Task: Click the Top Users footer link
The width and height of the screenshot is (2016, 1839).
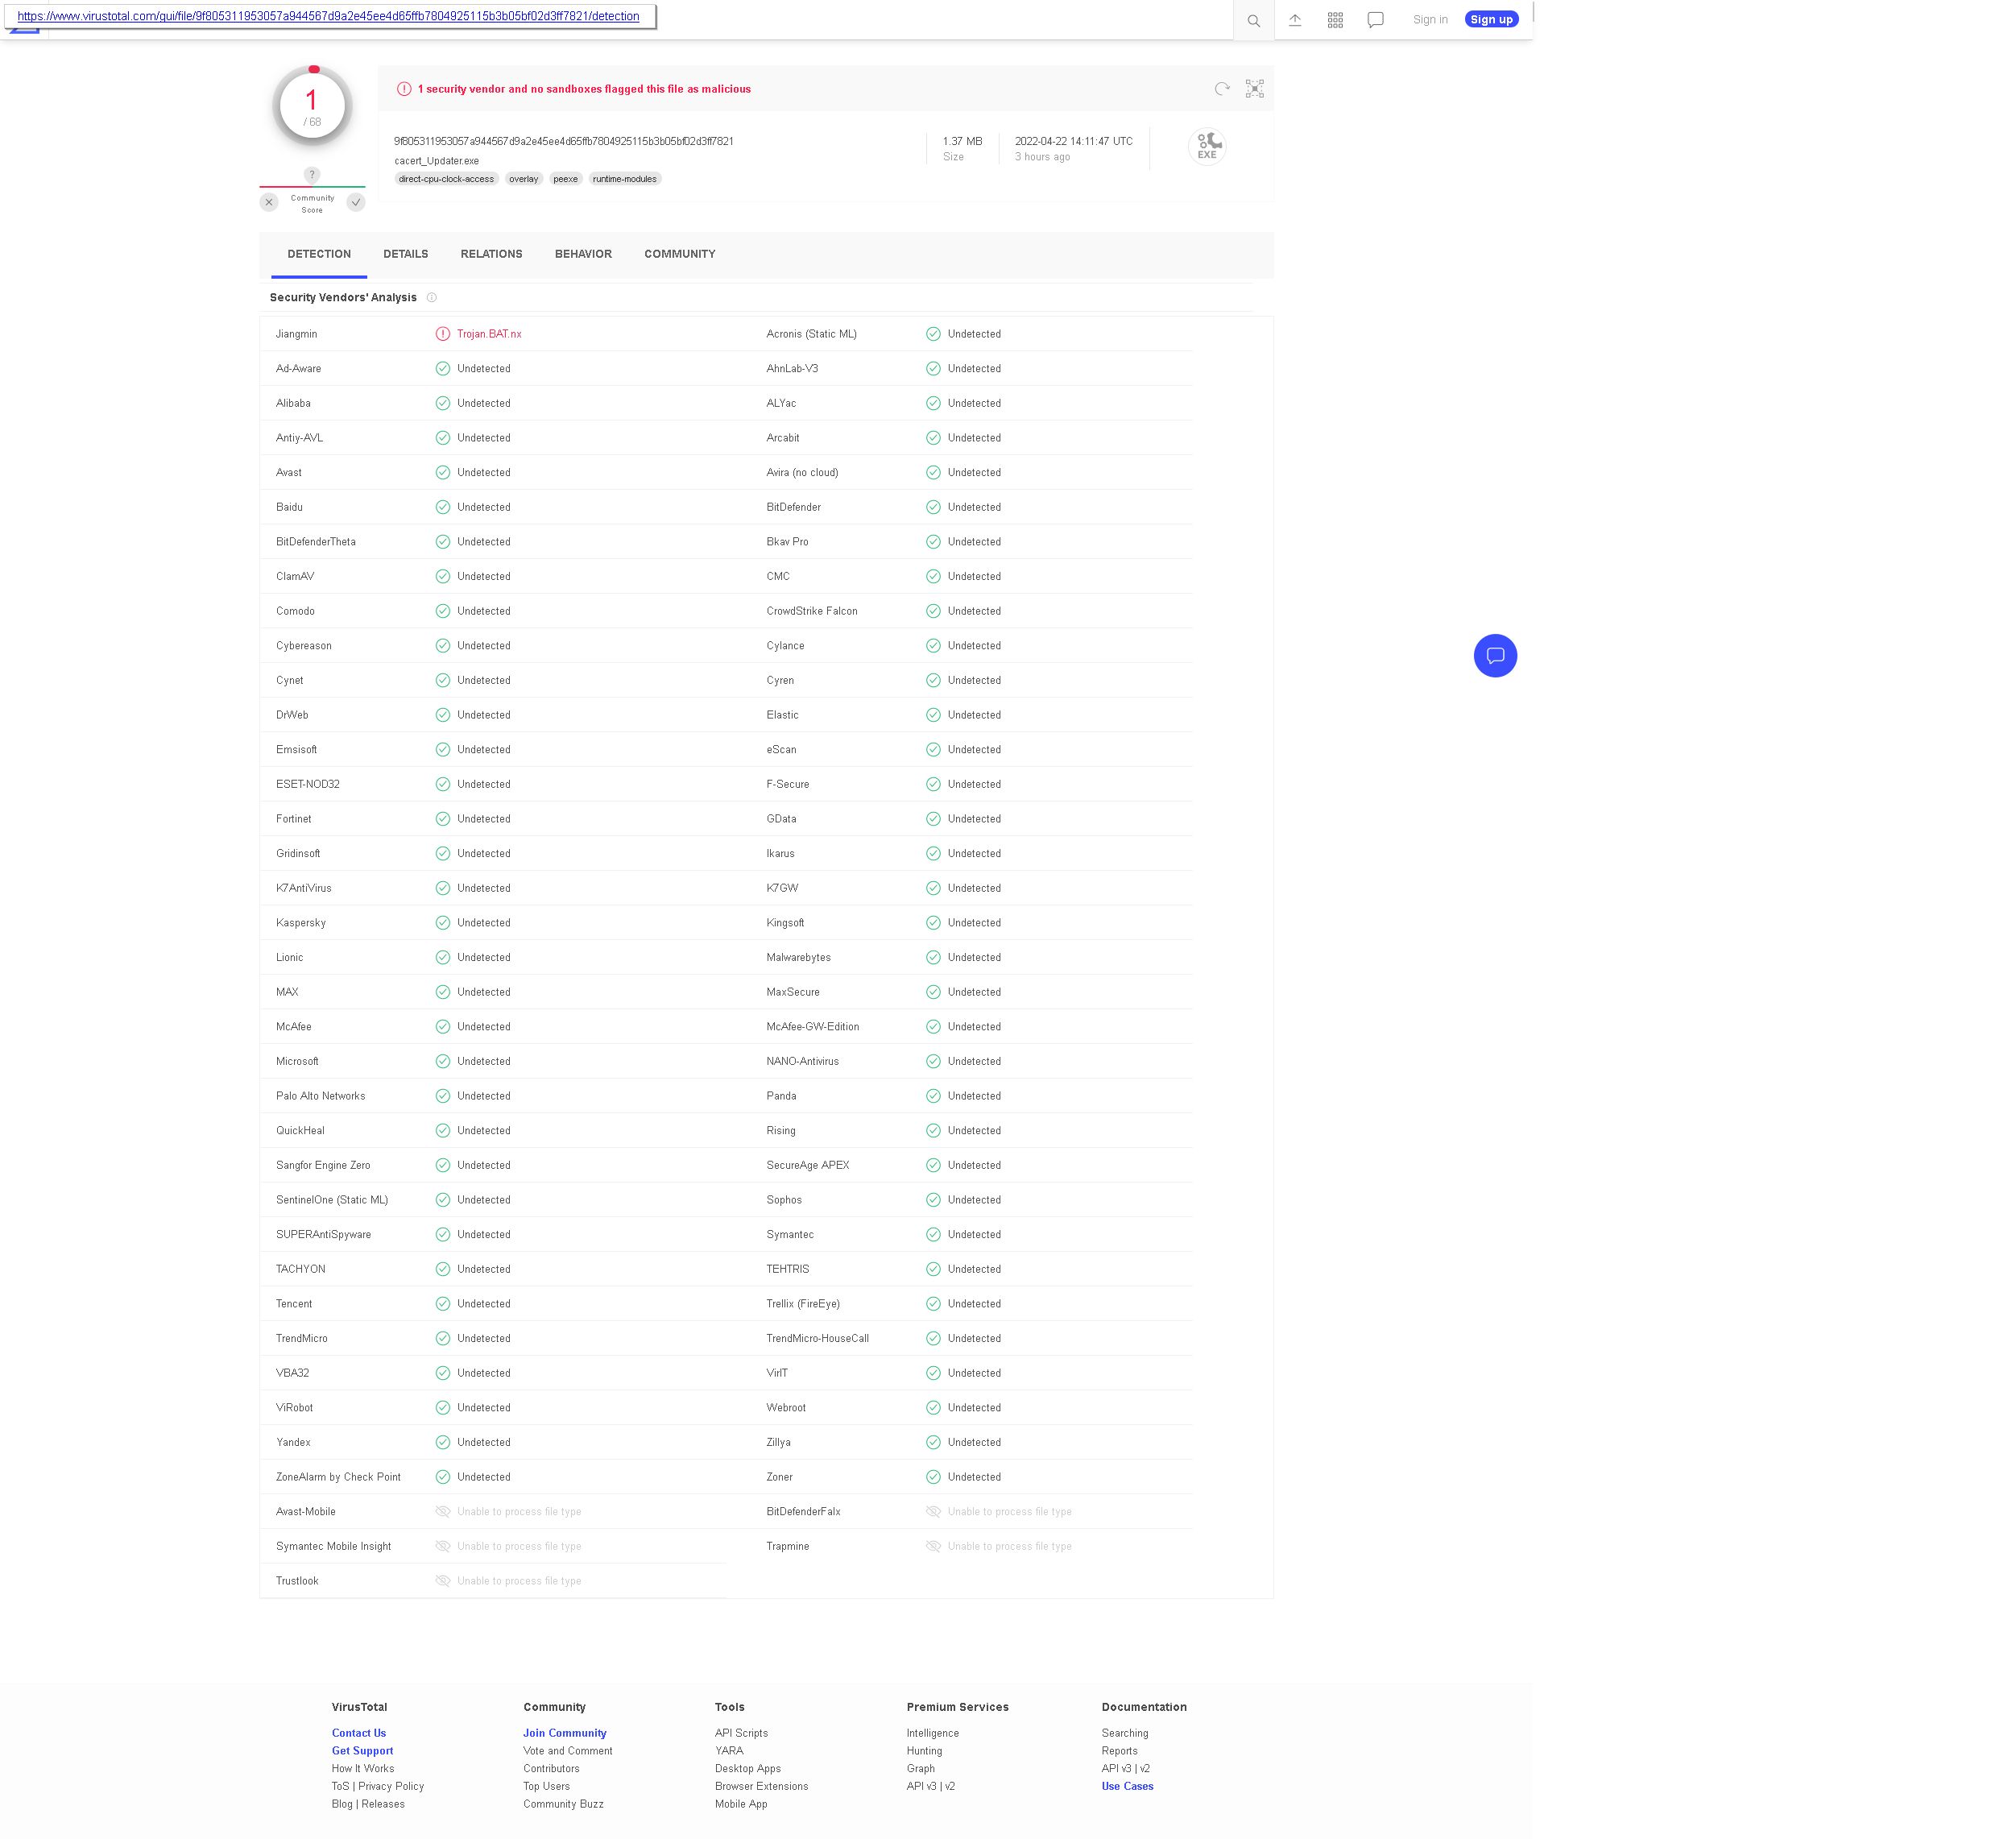Action: [x=546, y=1786]
